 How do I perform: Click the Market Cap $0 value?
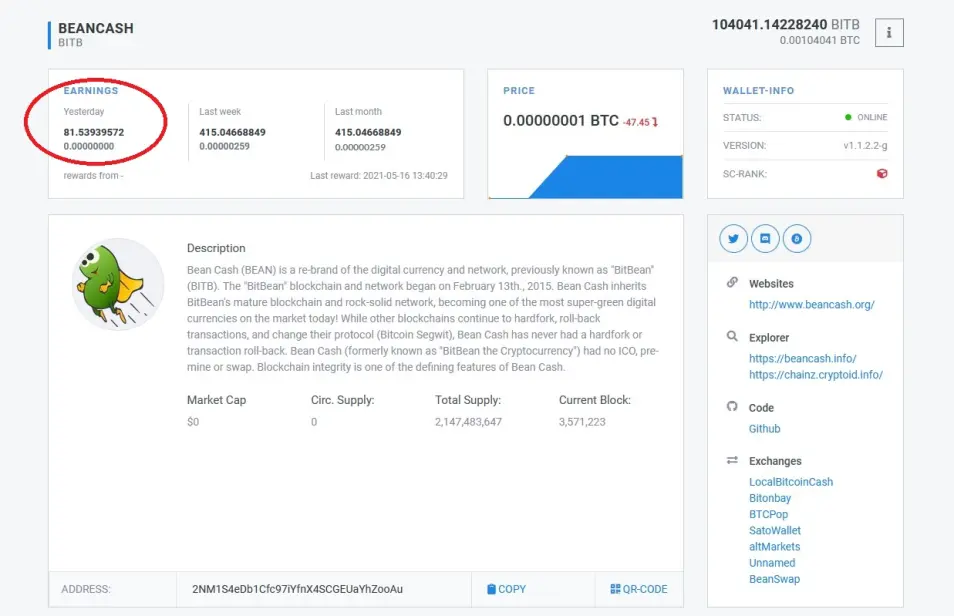pyautogui.click(x=193, y=422)
